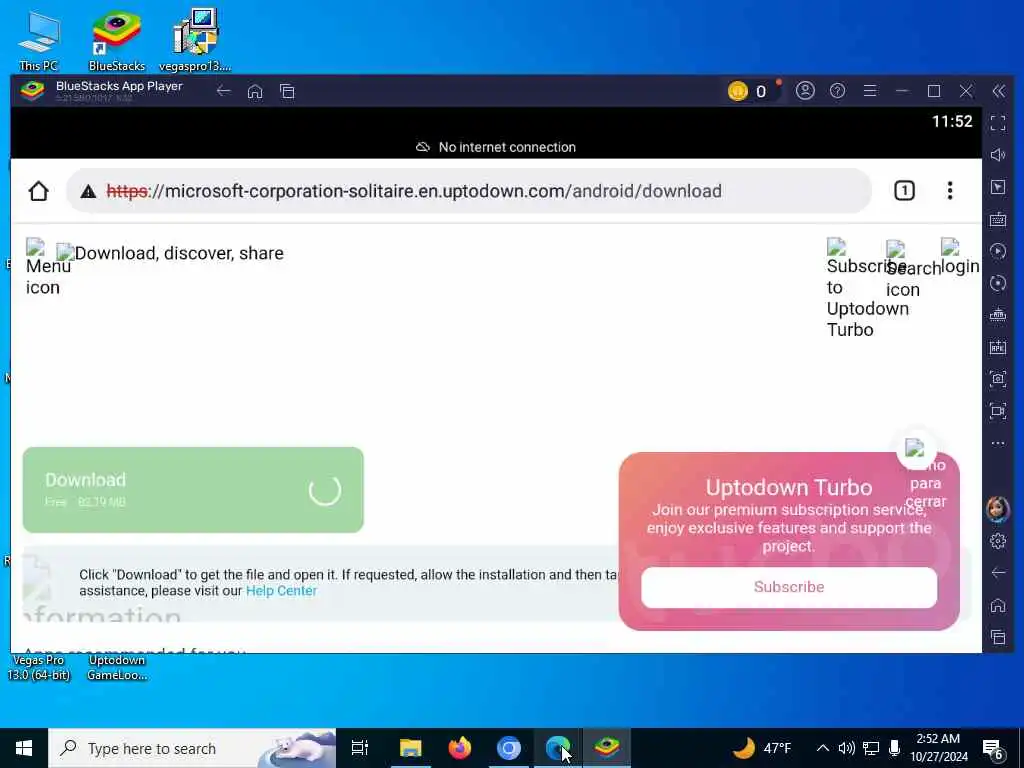Open BlueStacks settings gear in the sidebar
This screenshot has height=768, width=1024.
pos(998,541)
